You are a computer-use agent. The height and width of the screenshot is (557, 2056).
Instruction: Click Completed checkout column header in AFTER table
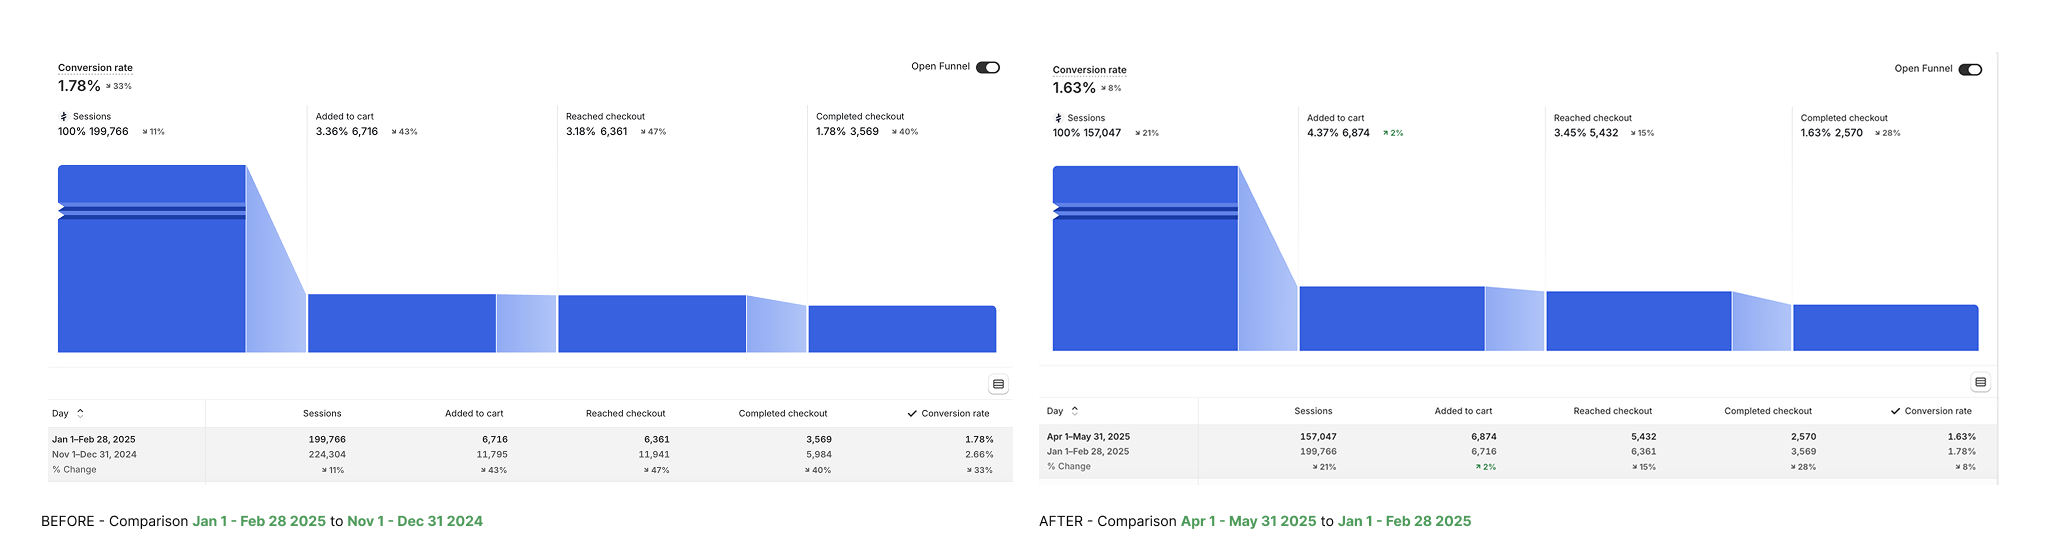pos(1767,411)
